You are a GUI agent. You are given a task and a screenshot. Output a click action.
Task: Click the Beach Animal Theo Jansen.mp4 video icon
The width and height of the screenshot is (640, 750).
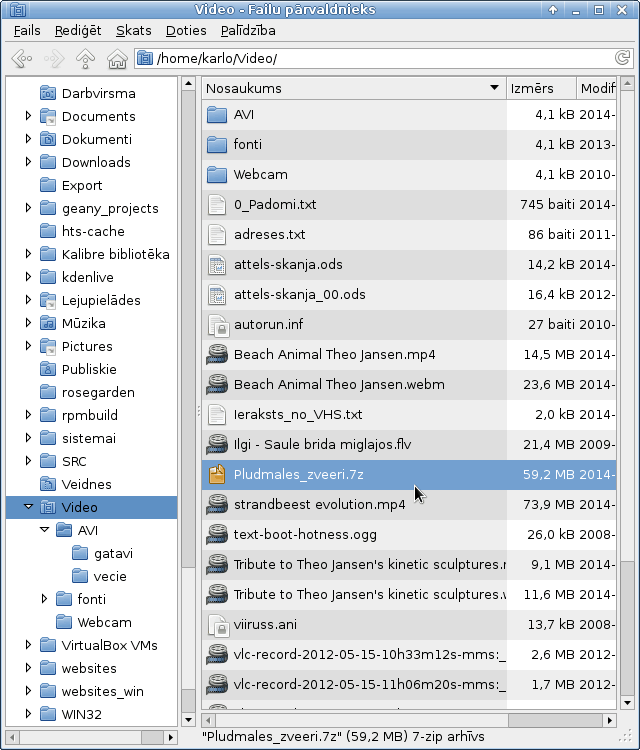[x=217, y=355]
